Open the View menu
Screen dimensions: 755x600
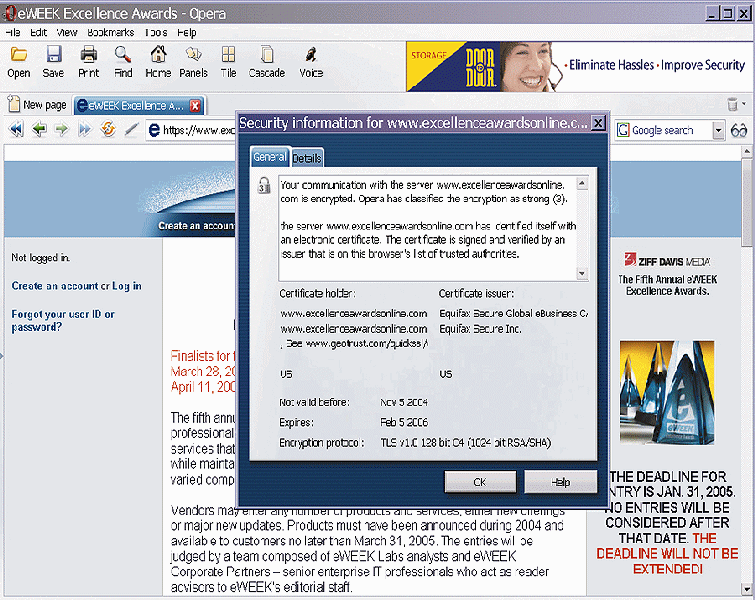pos(67,32)
